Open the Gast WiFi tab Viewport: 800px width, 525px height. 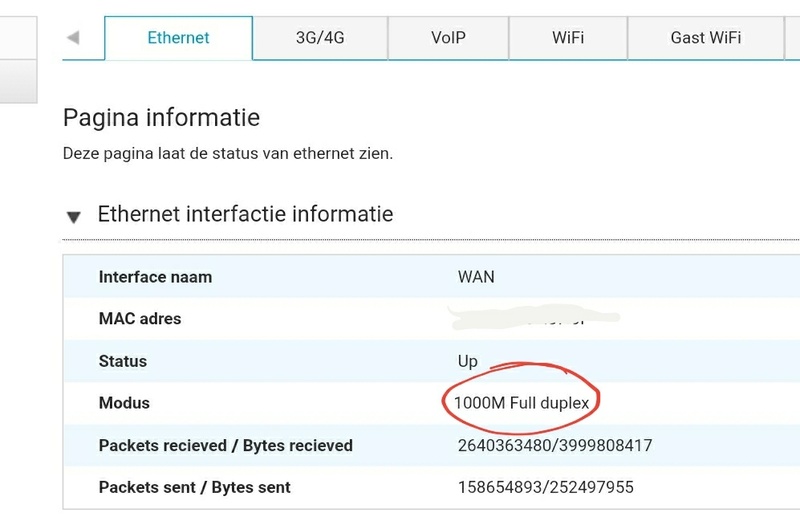pos(706,38)
